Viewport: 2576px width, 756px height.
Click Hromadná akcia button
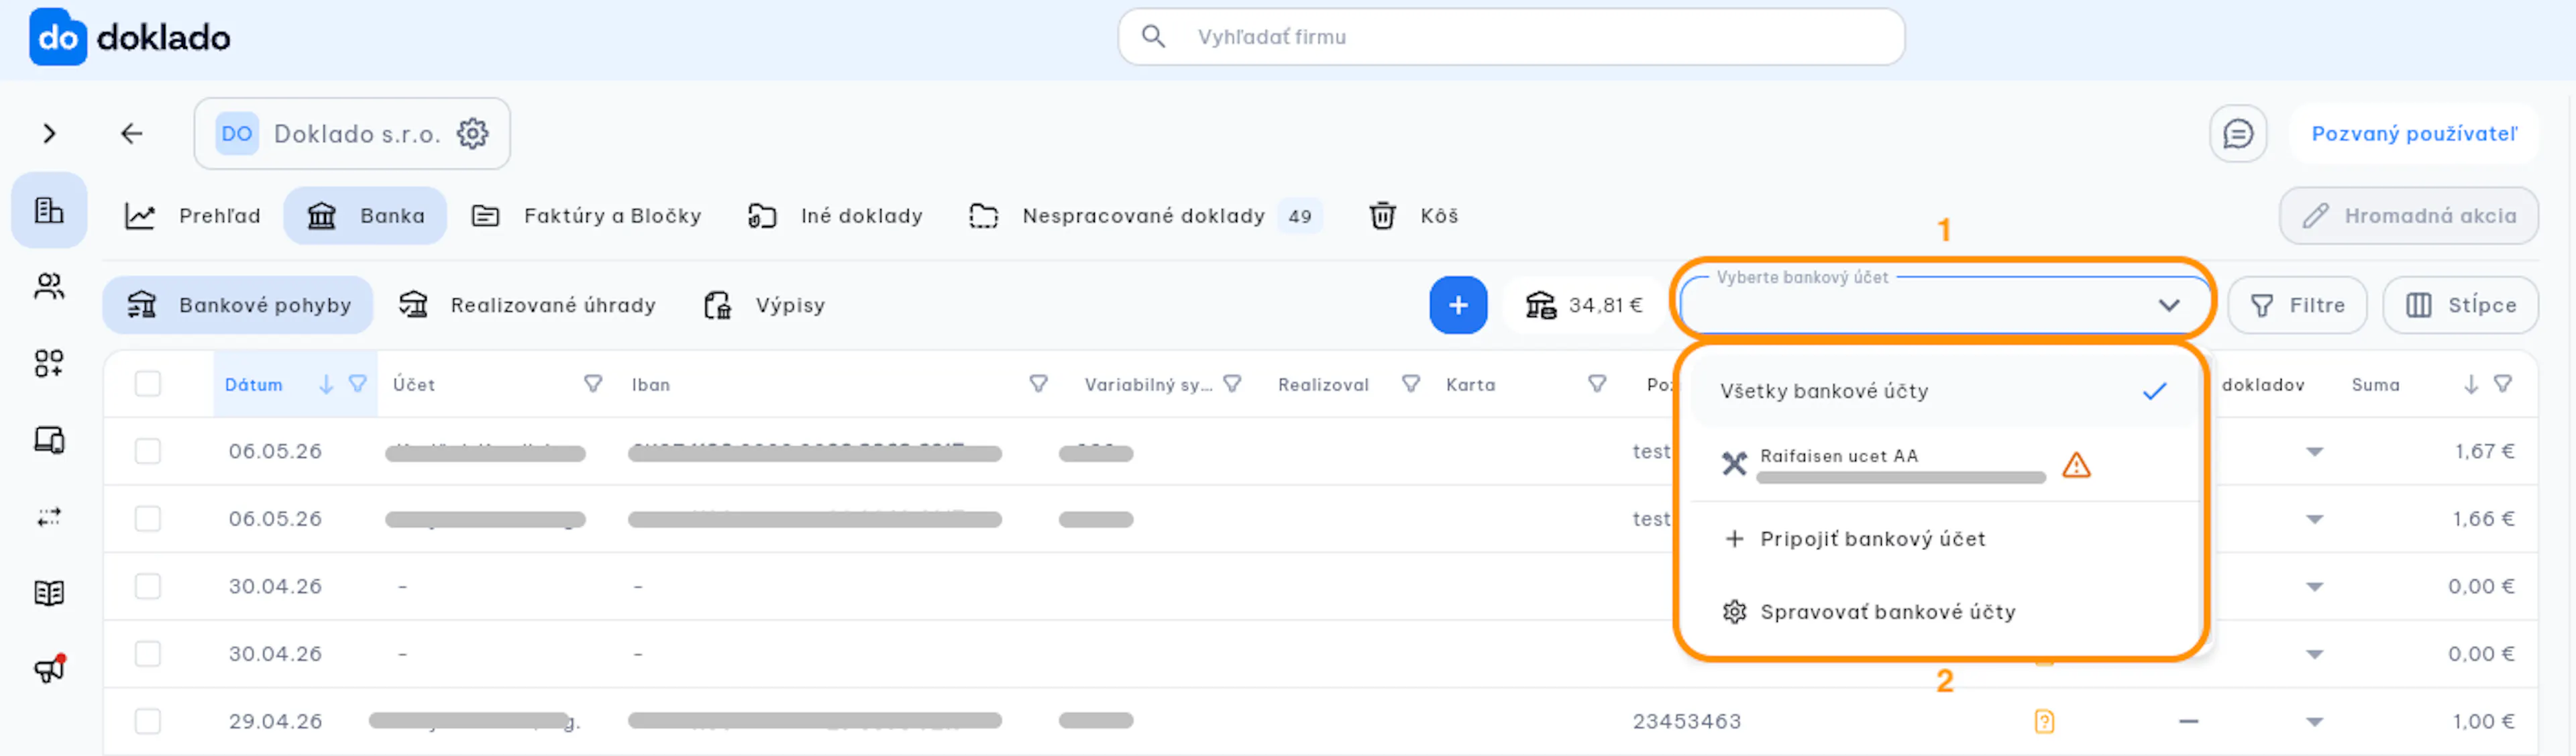[x=2408, y=216]
